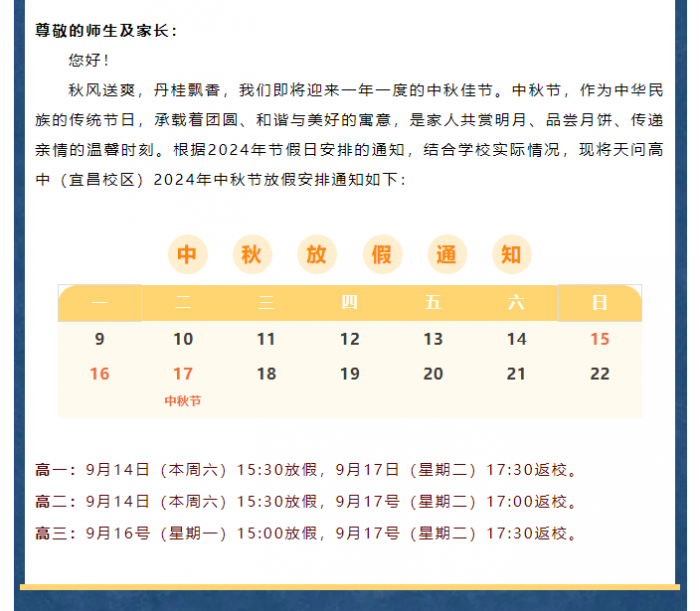Click the red 中秋节 label in the calendar
This screenshot has height=611, width=700.
(183, 400)
